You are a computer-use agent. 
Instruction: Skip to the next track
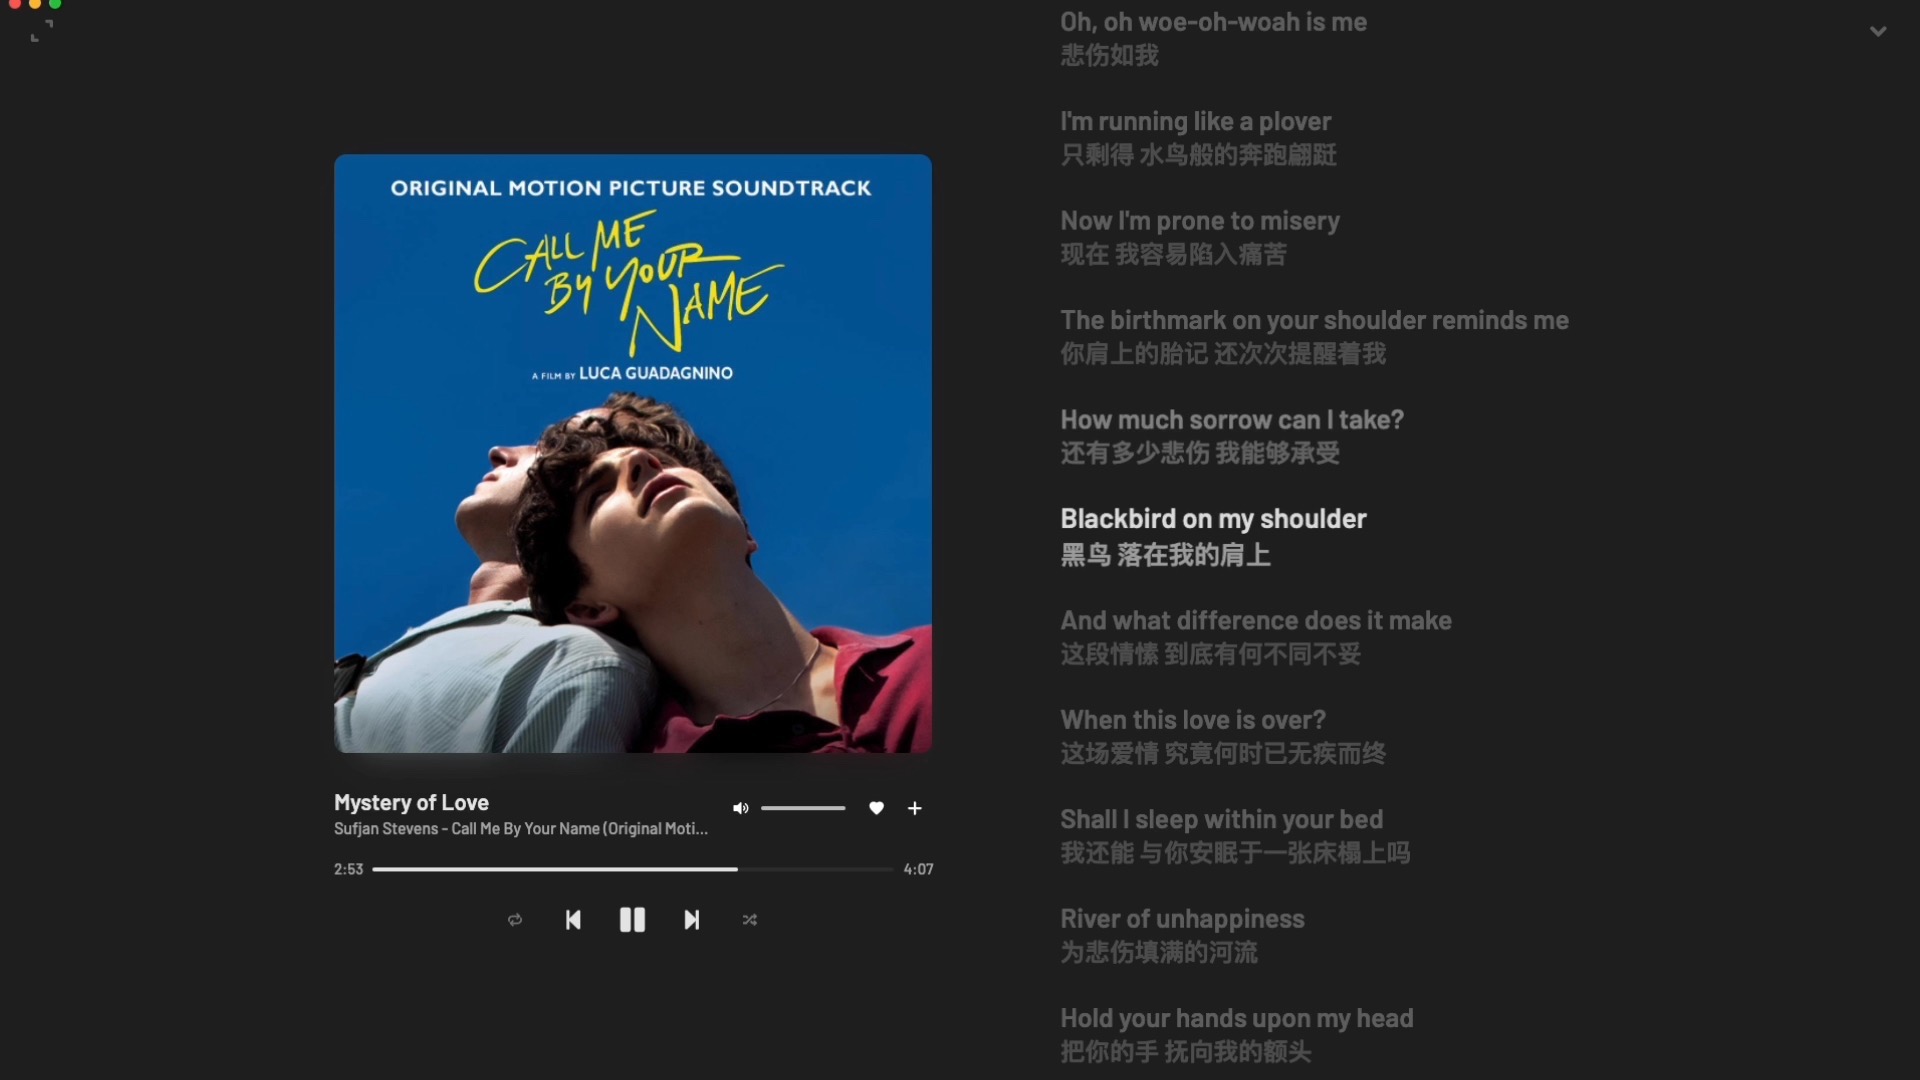691,920
